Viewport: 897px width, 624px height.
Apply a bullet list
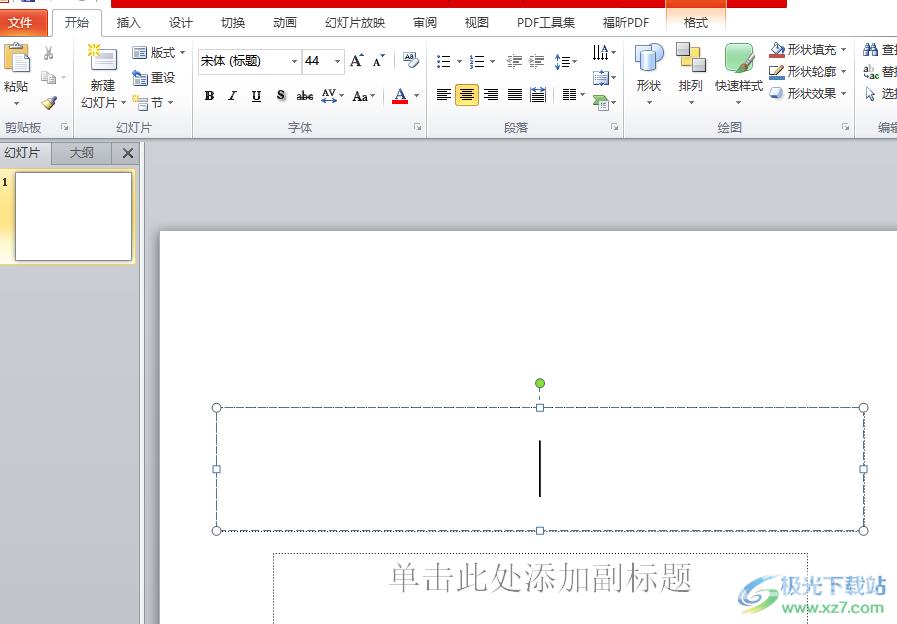444,61
